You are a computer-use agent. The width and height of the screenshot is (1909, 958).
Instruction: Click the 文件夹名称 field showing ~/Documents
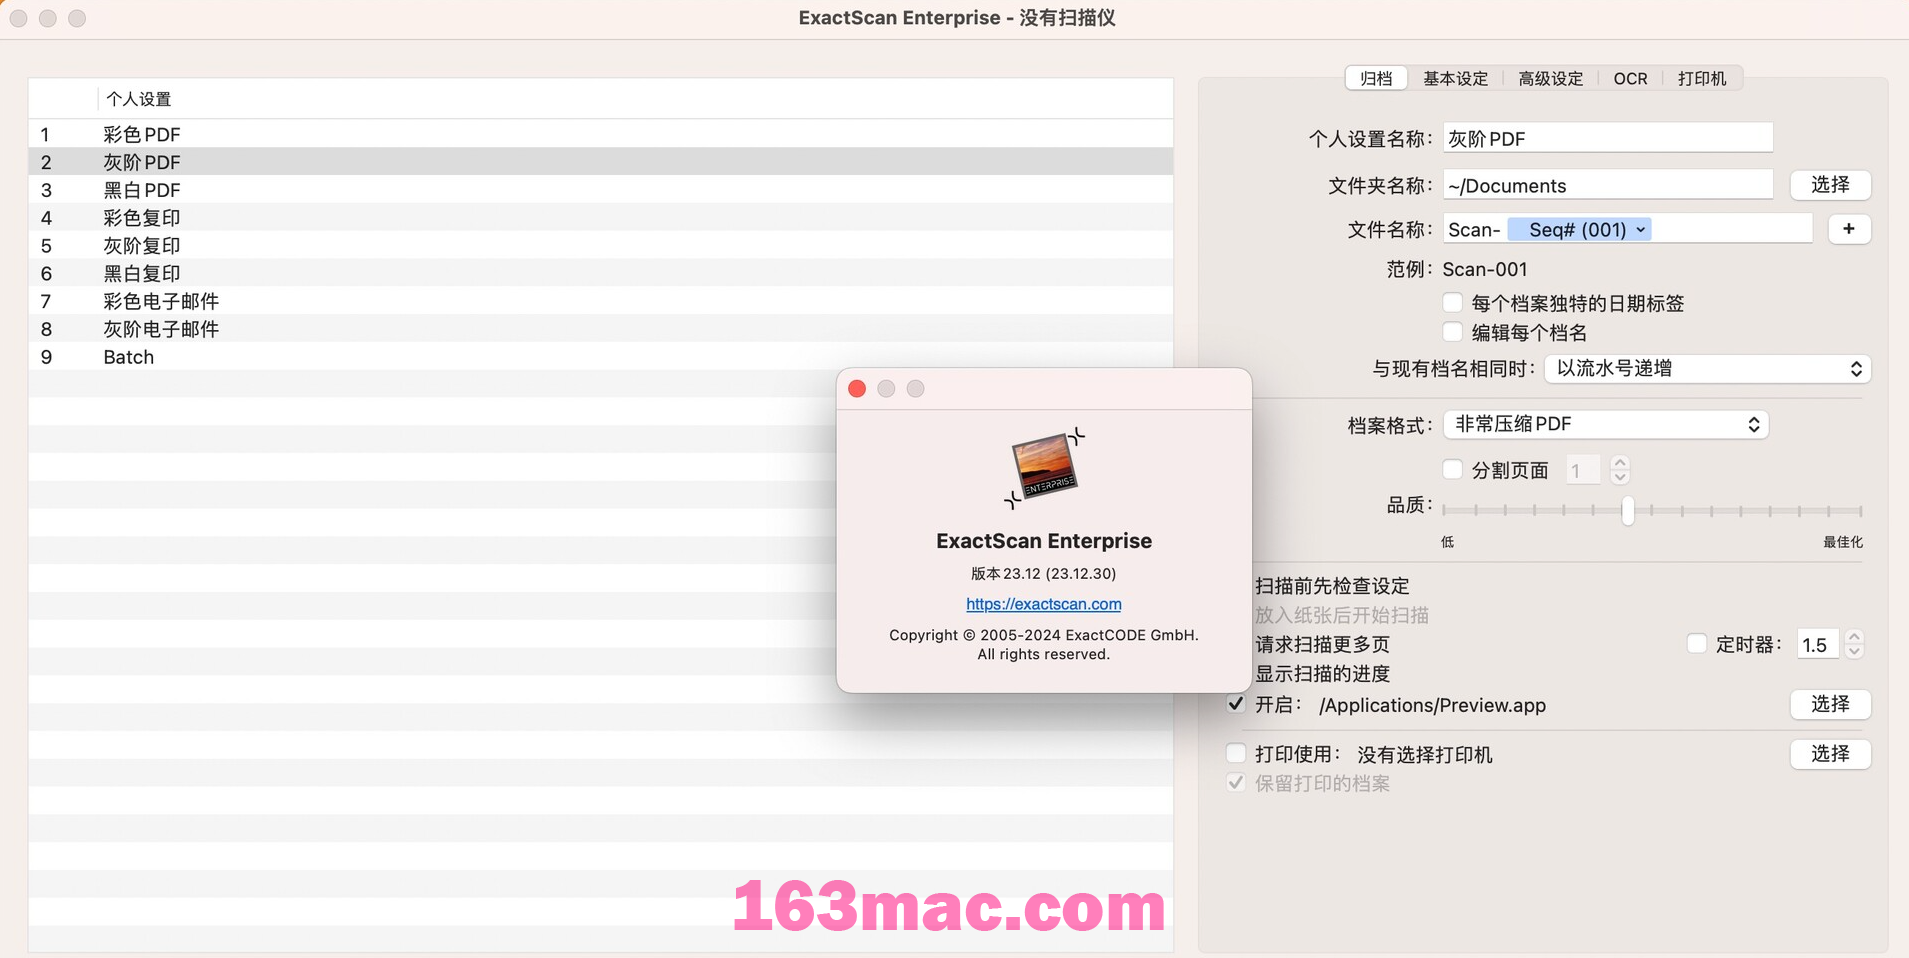click(x=1607, y=185)
